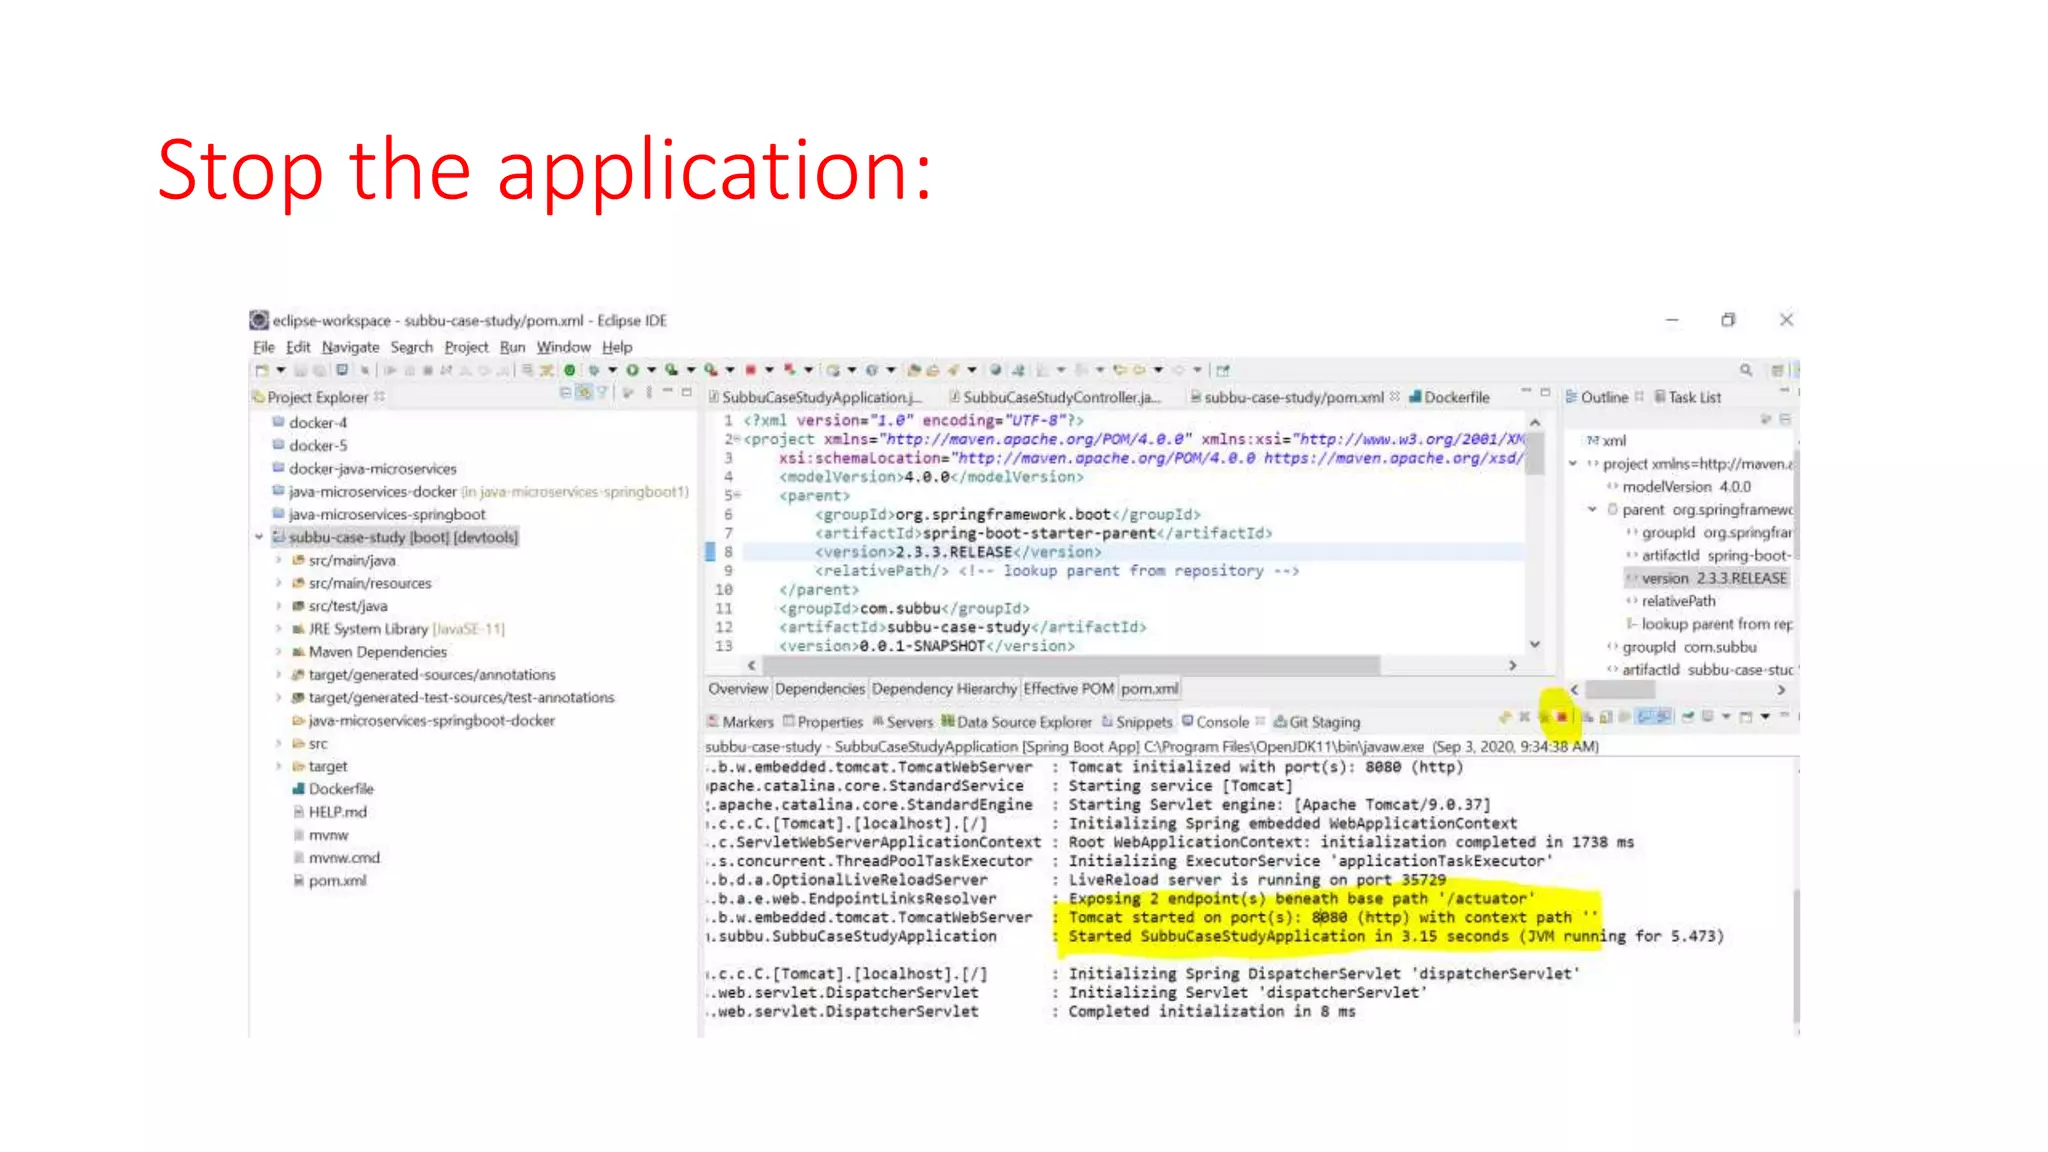The width and height of the screenshot is (2048, 1152).
Task: Click the editor's horizontal scrollbar
Action: (x=1071, y=665)
